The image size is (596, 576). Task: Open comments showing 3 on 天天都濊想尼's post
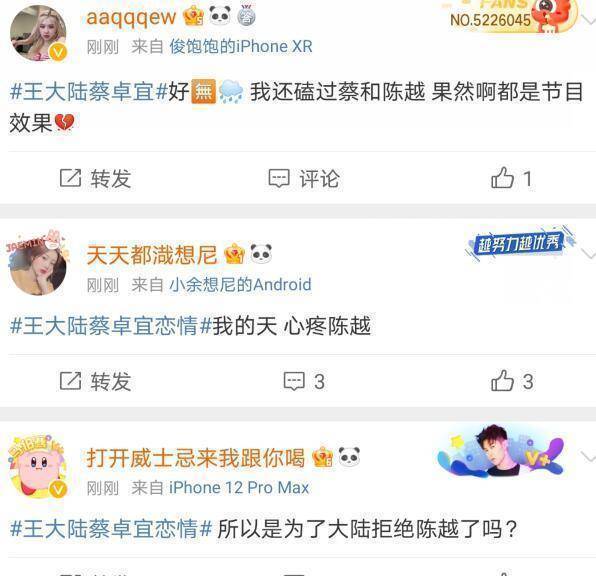coord(294,381)
